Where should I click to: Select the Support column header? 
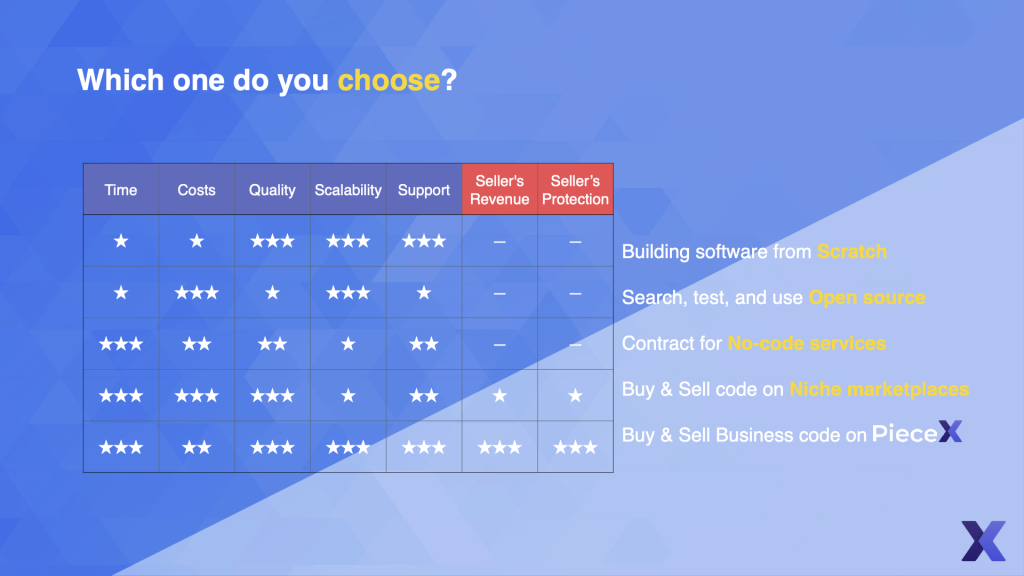(x=424, y=190)
